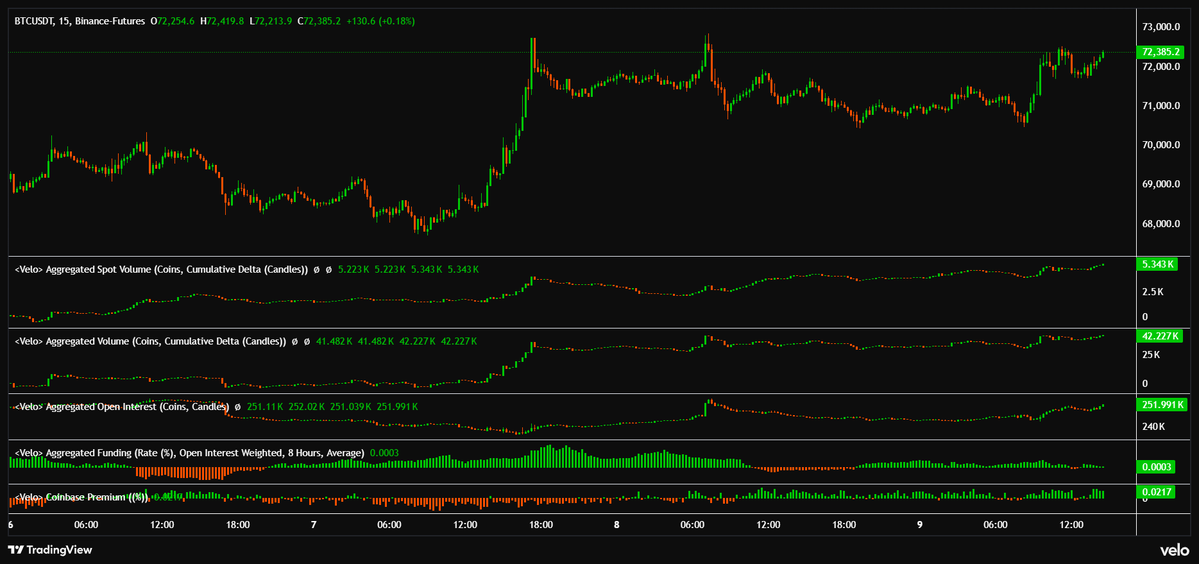Click the 240K axis label in open interest pane
This screenshot has height=564, width=1199.
1153,426
